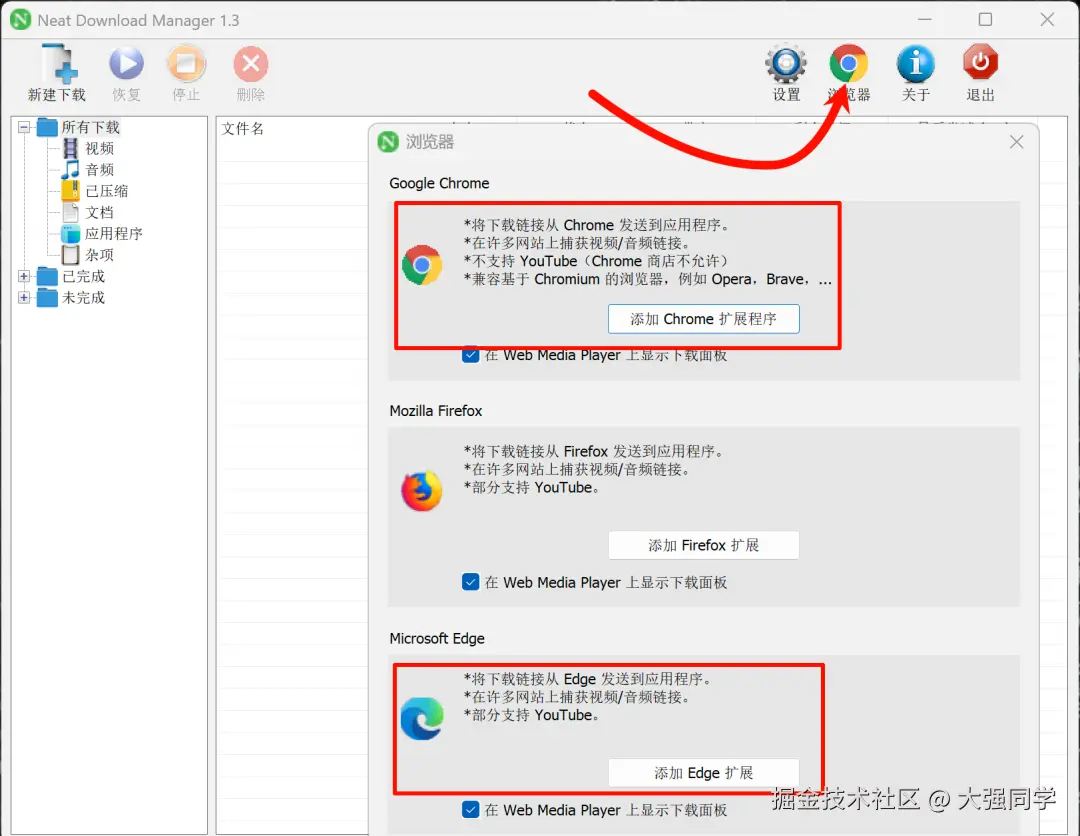
Task: Click the '不支持 YouTube' Chrome note
Action: (596, 261)
